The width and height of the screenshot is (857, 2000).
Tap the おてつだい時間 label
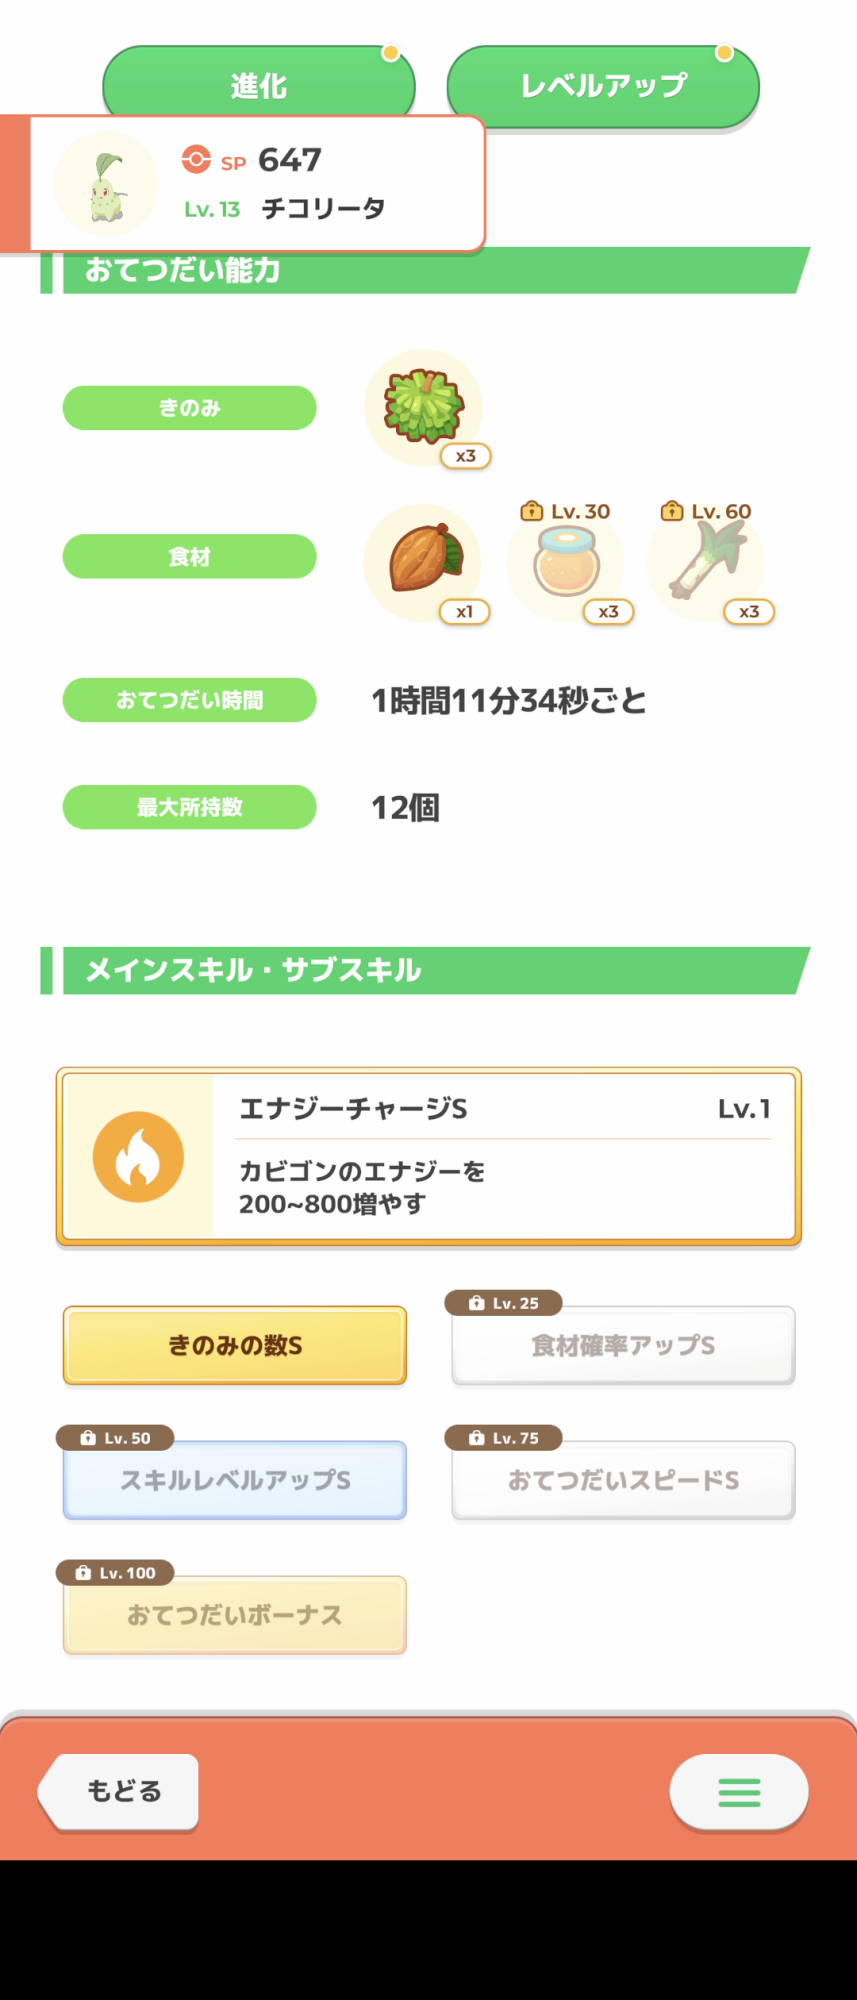(x=190, y=700)
